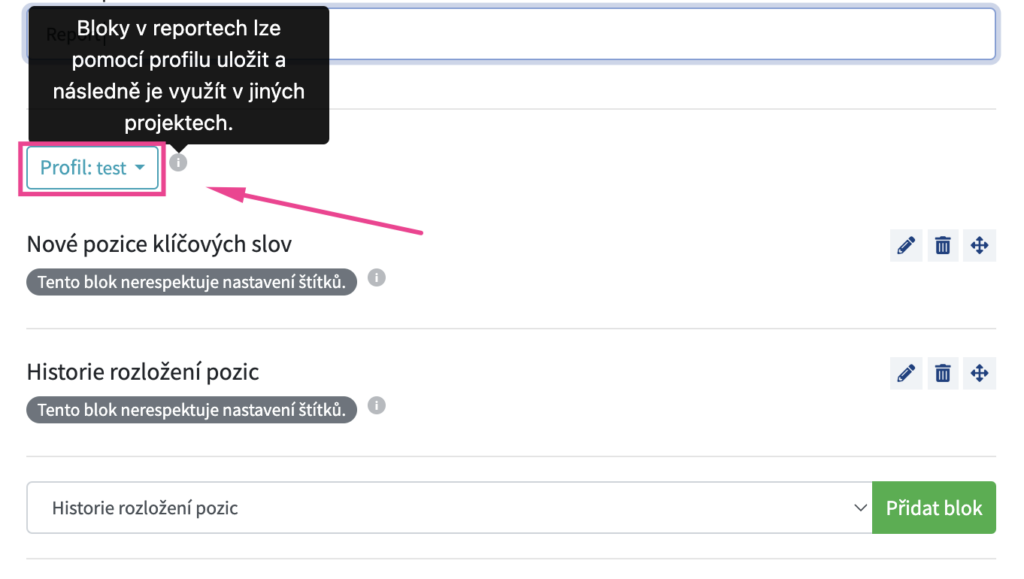Click badge under Nové pozice klíčových slov
The width and height of the screenshot is (1024, 579).
pyautogui.click(x=191, y=282)
